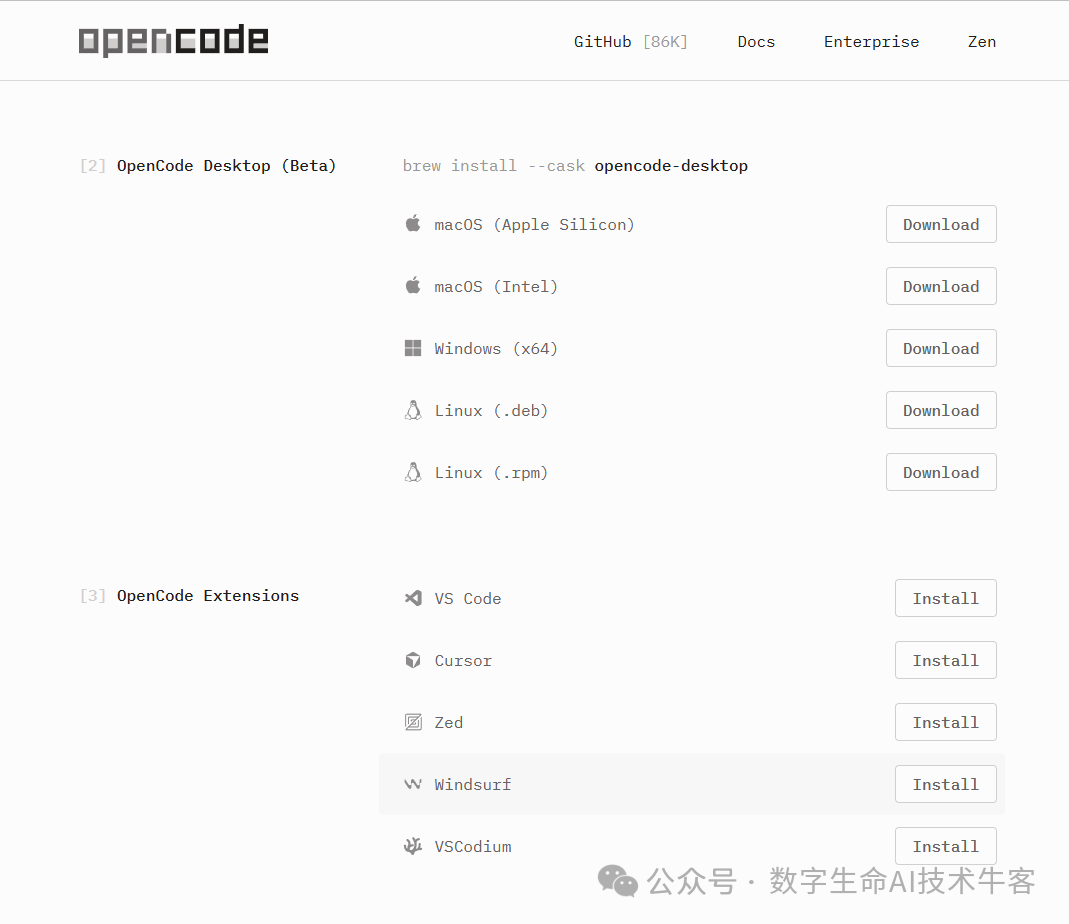
Task: Click the "Zed" label
Action: coord(449,722)
